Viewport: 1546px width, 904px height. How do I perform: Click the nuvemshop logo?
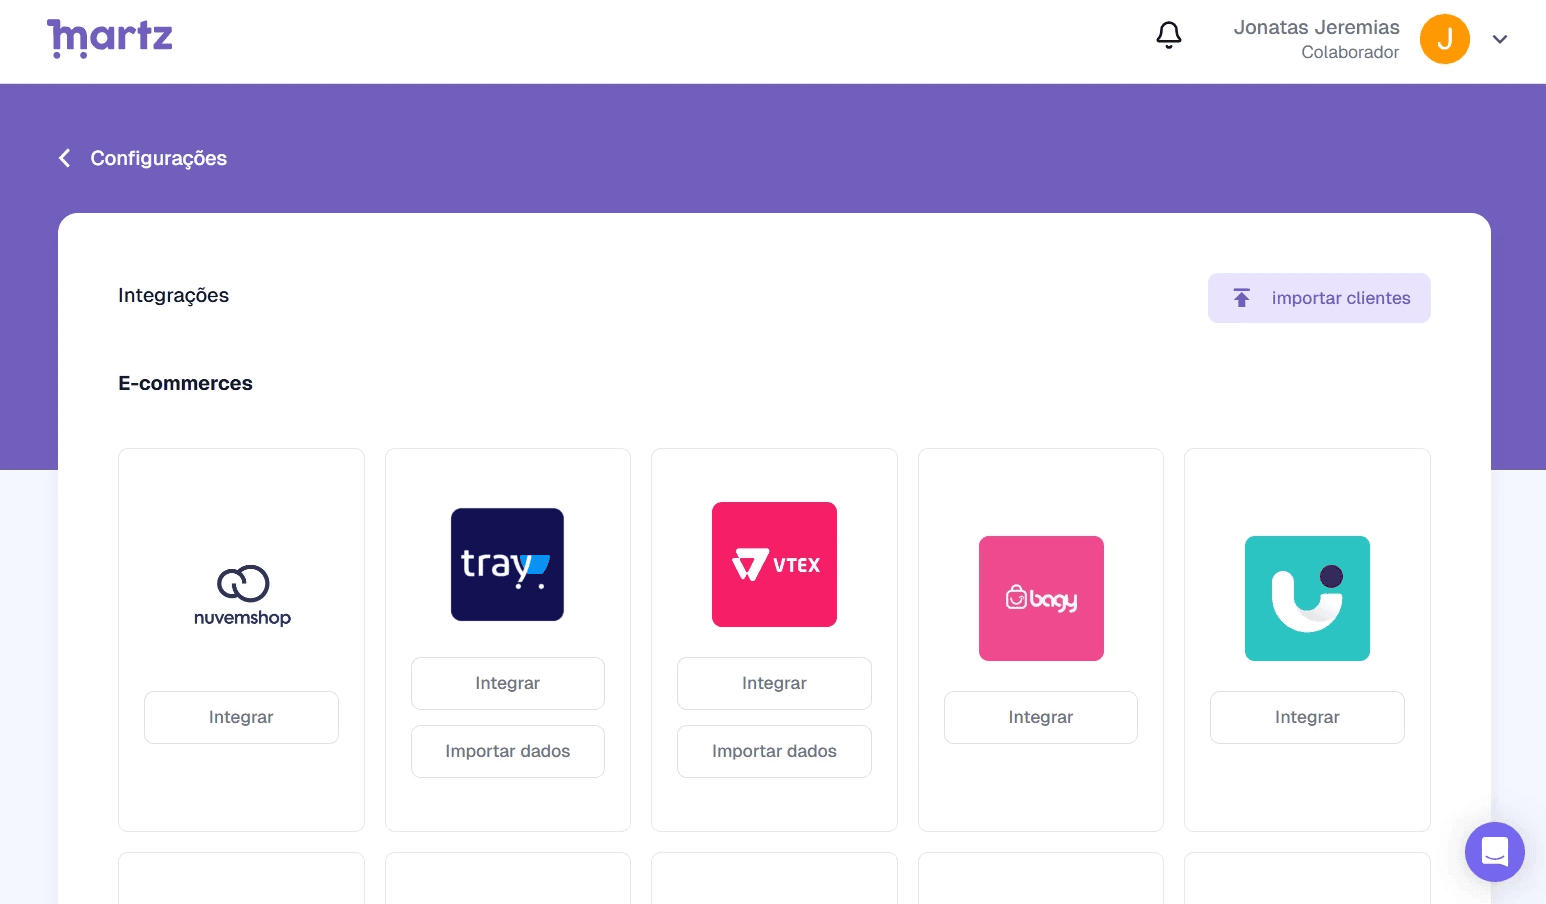242,596
